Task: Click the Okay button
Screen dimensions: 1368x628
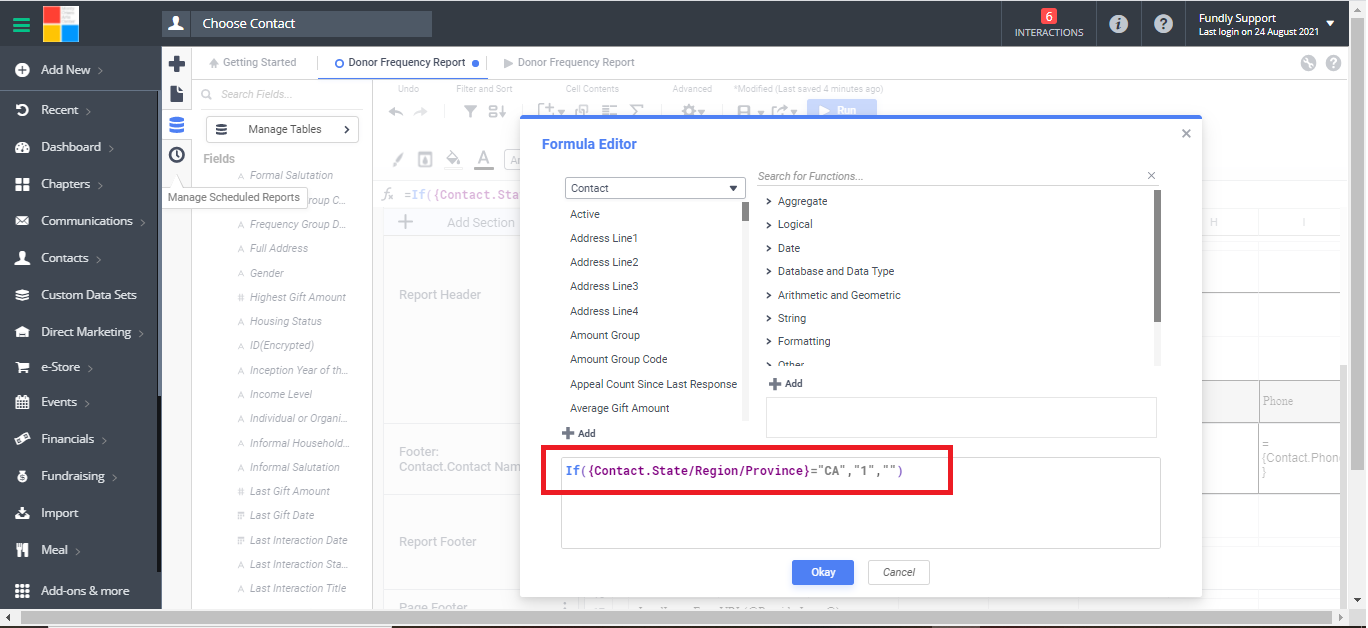Action: pyautogui.click(x=823, y=572)
